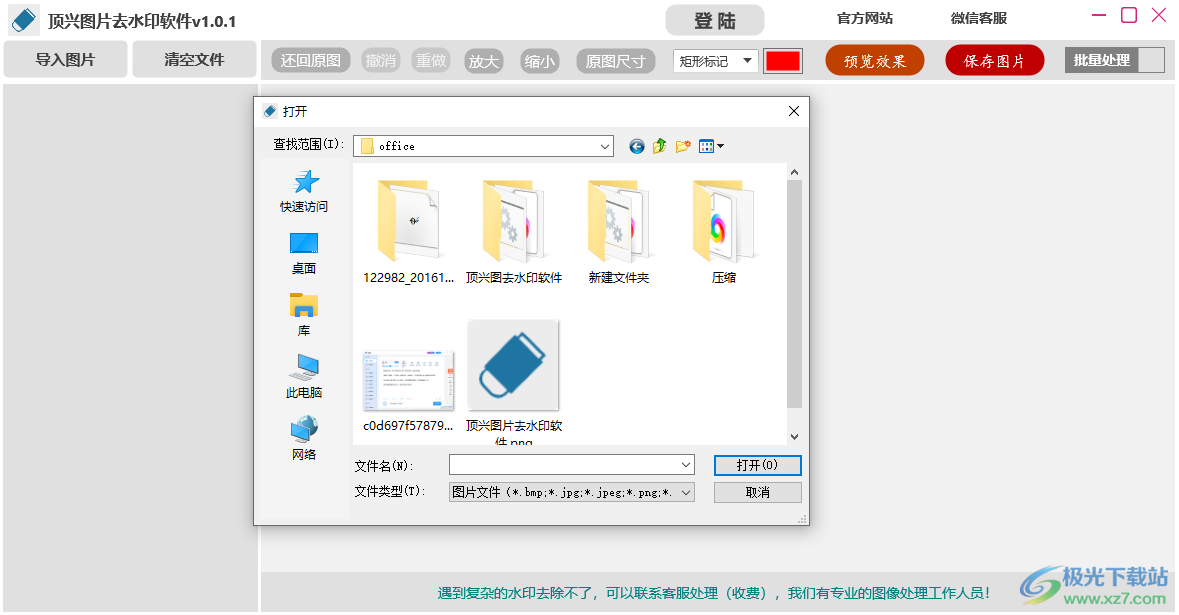The width and height of the screenshot is (1179, 615).
Task: Open the 官方网站 official website link
Action: click(865, 18)
